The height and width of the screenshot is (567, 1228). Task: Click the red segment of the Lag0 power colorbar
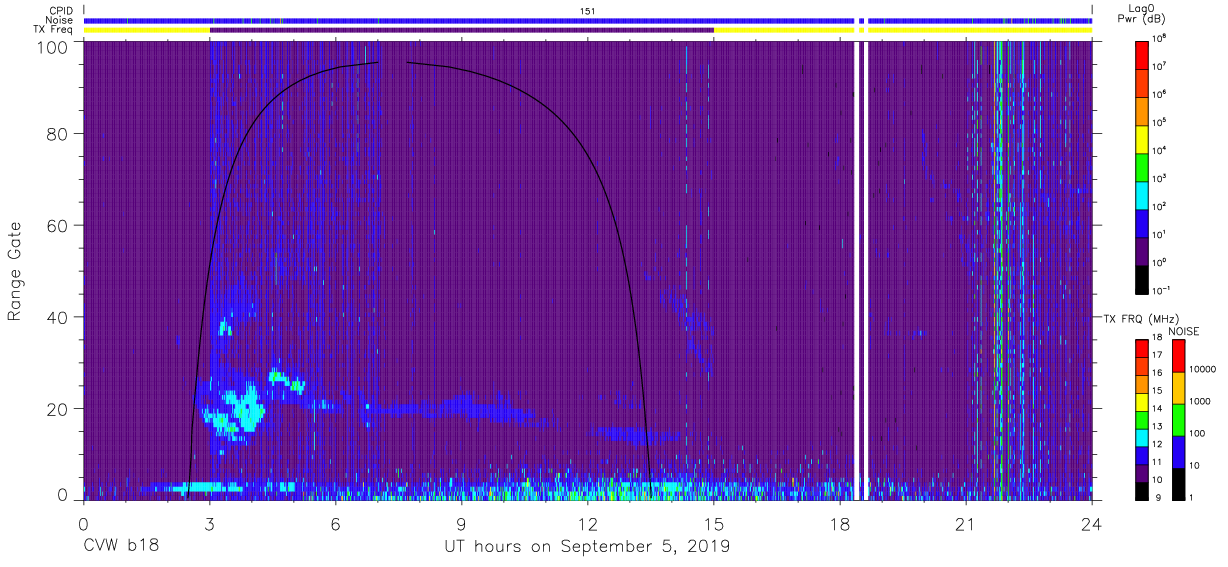coord(1142,54)
